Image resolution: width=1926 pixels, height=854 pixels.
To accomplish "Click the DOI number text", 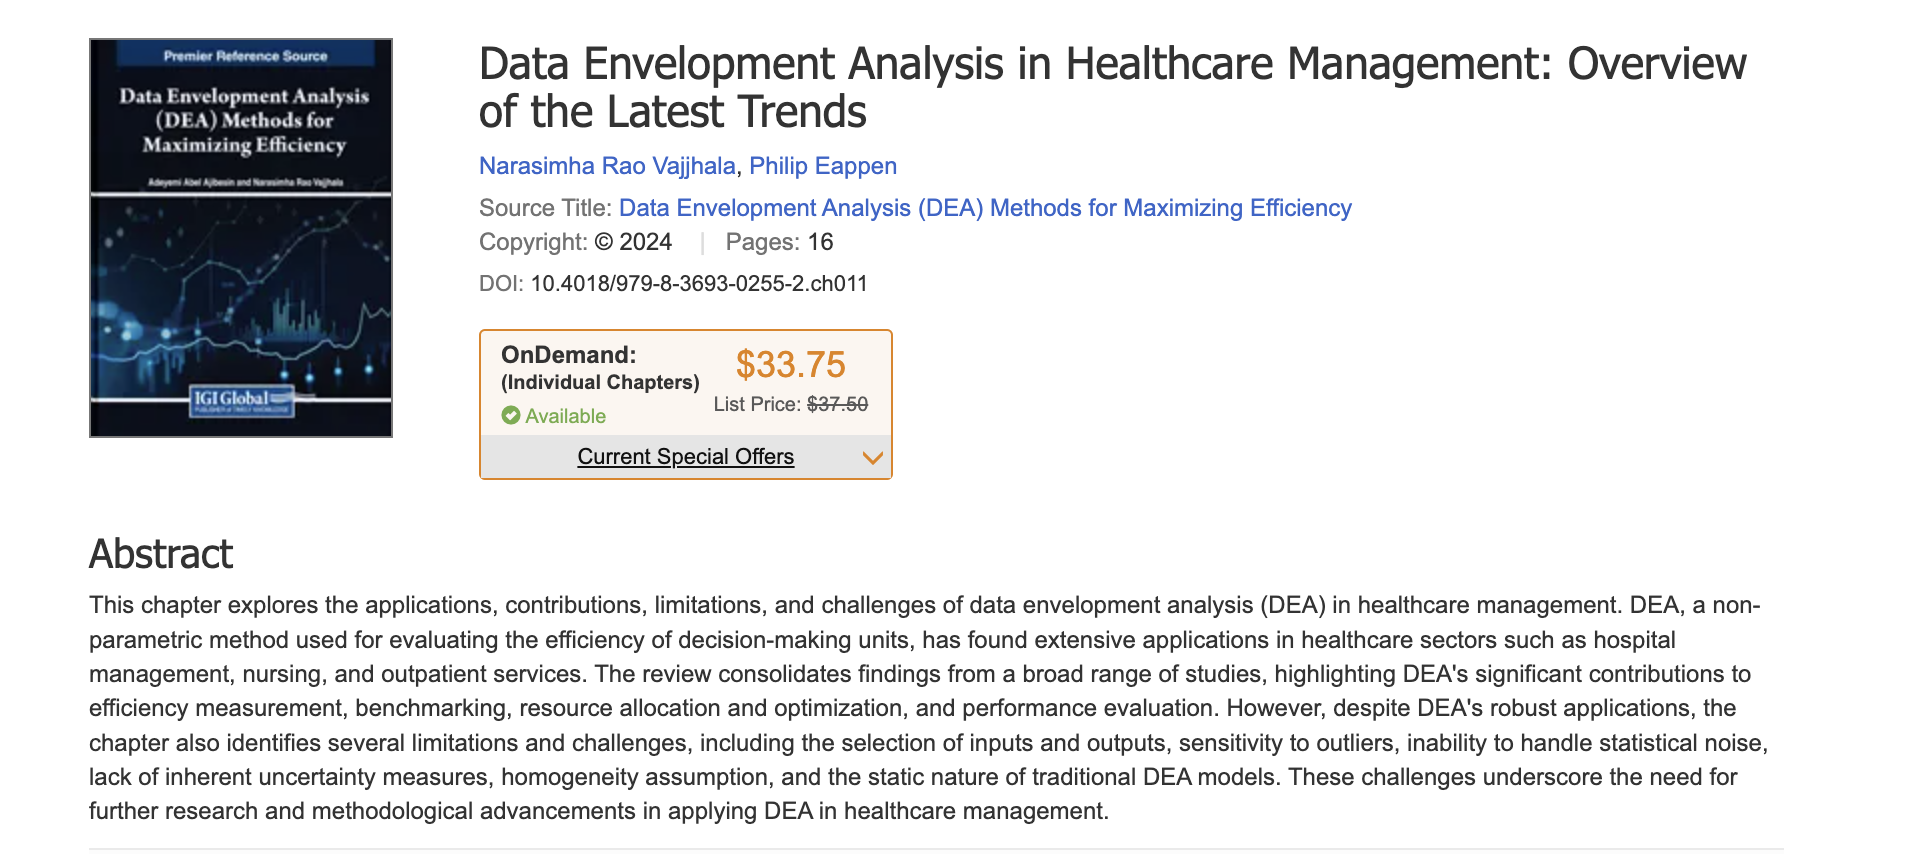I will [x=699, y=284].
